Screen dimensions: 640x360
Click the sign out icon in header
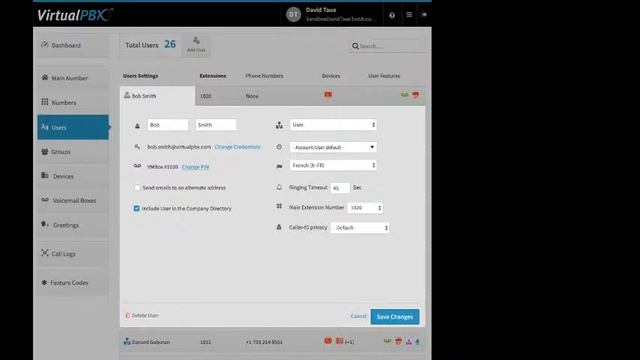(x=424, y=15)
